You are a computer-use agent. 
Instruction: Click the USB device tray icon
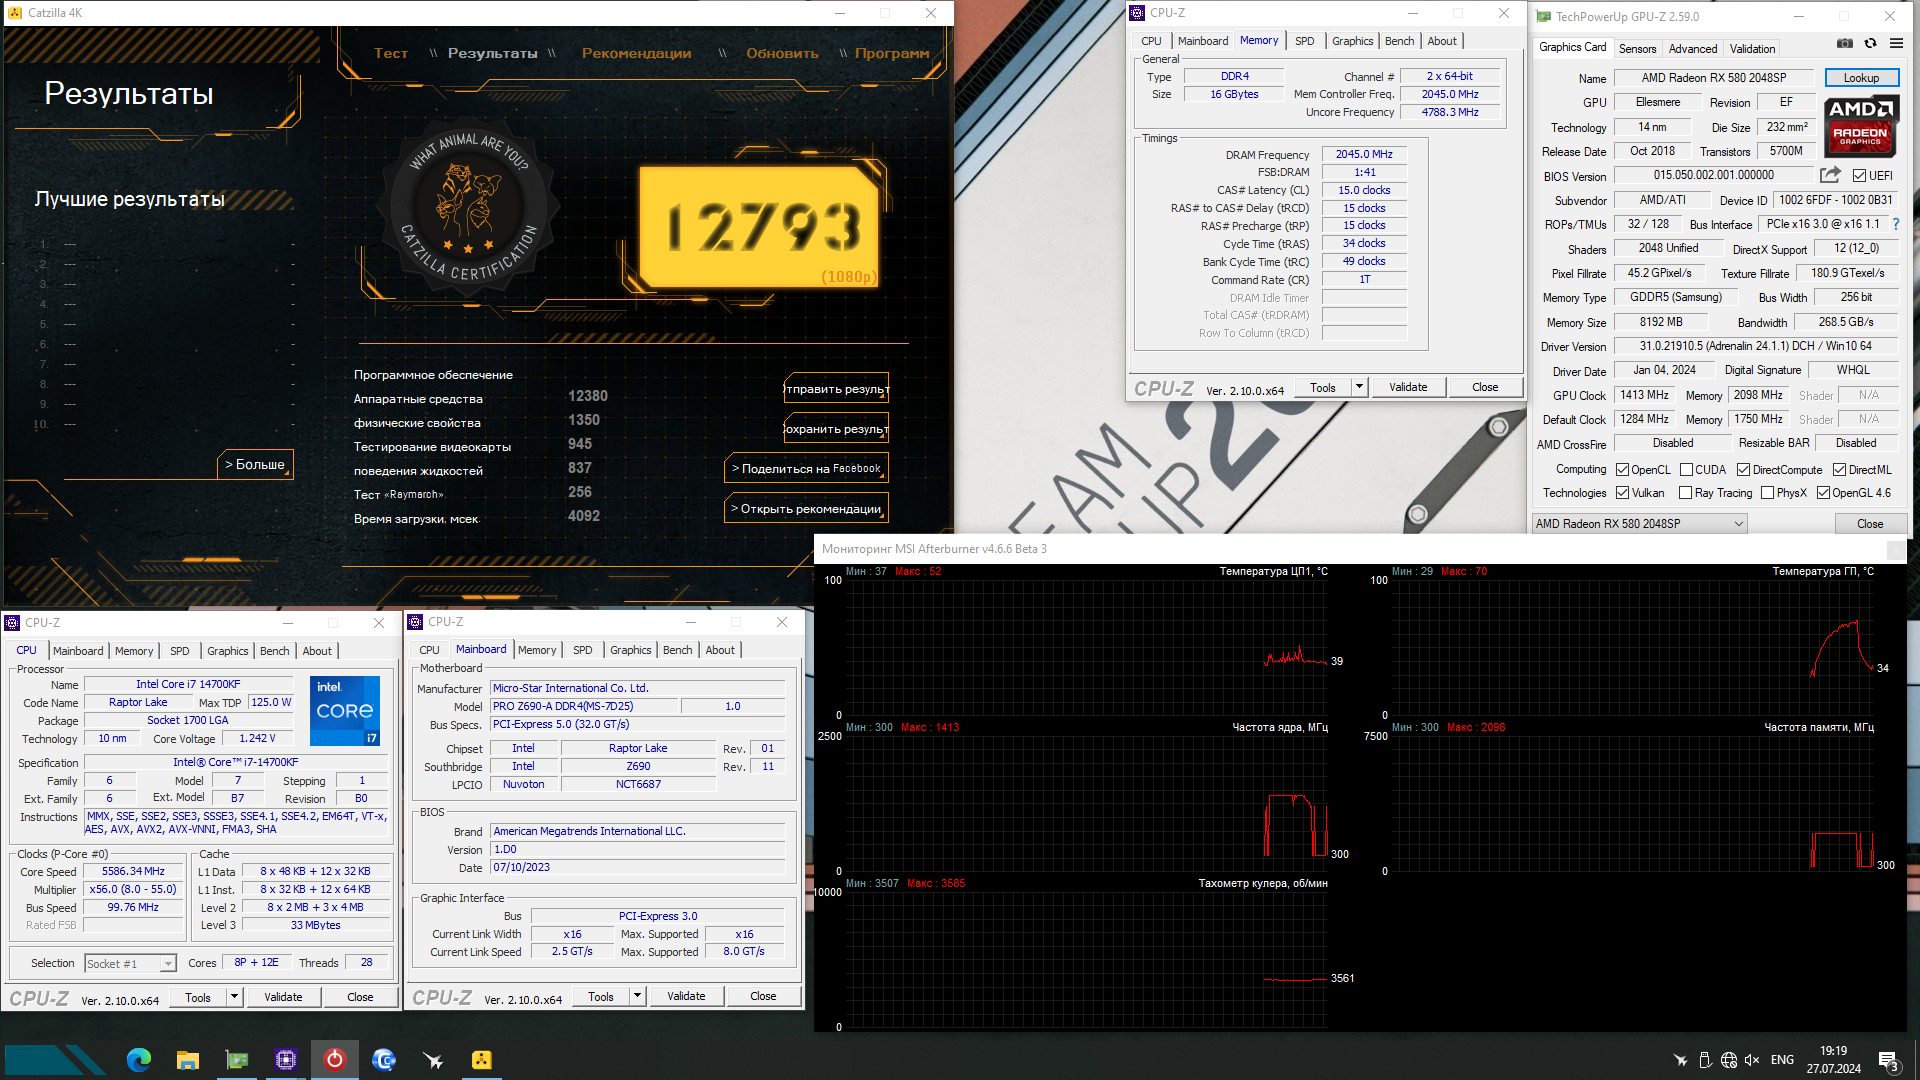[1705, 1060]
